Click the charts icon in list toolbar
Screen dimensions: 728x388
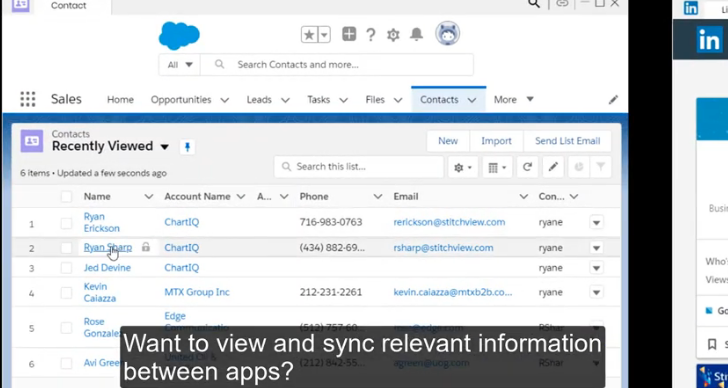[578, 167]
